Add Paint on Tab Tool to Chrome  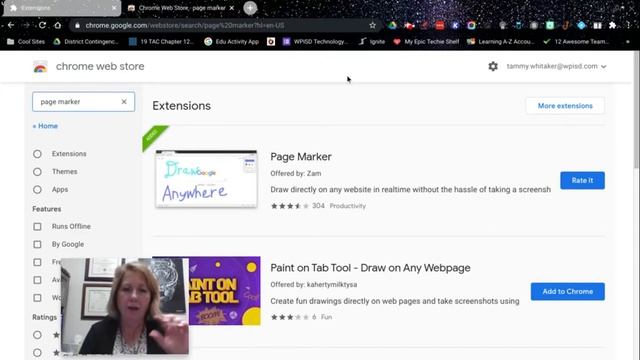[x=567, y=291]
